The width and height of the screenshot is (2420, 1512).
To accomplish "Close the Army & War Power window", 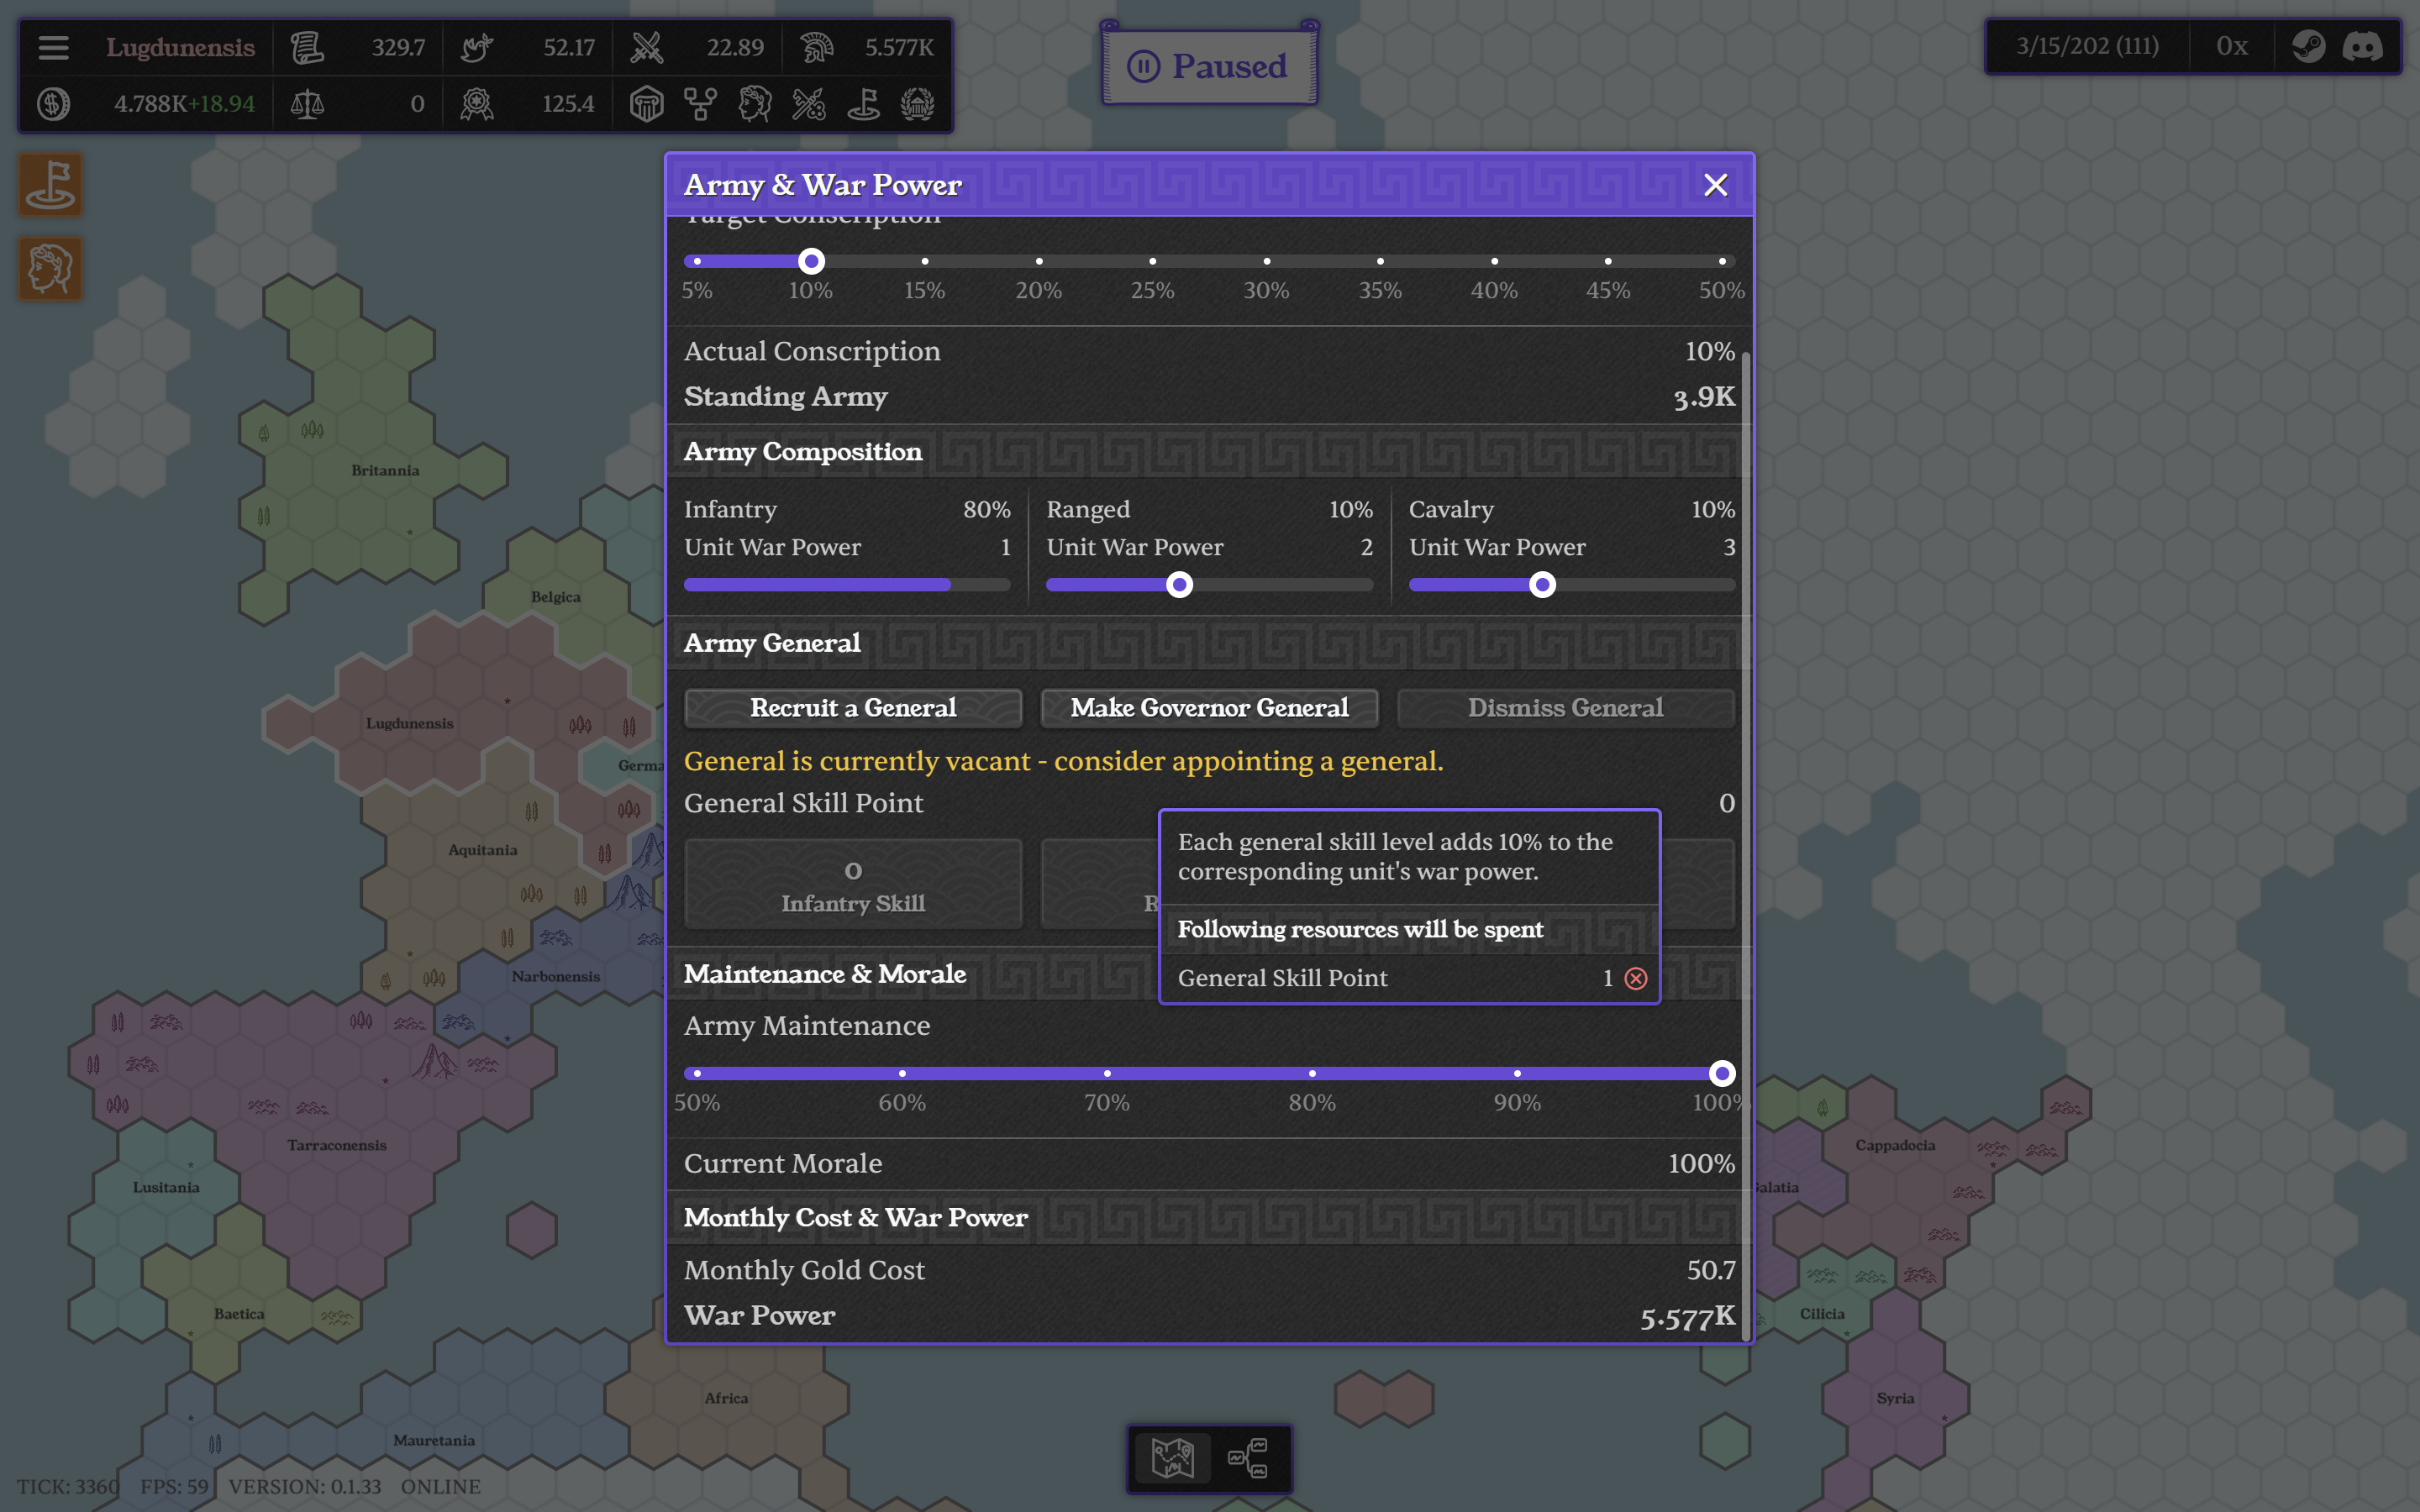I will pos(1715,185).
